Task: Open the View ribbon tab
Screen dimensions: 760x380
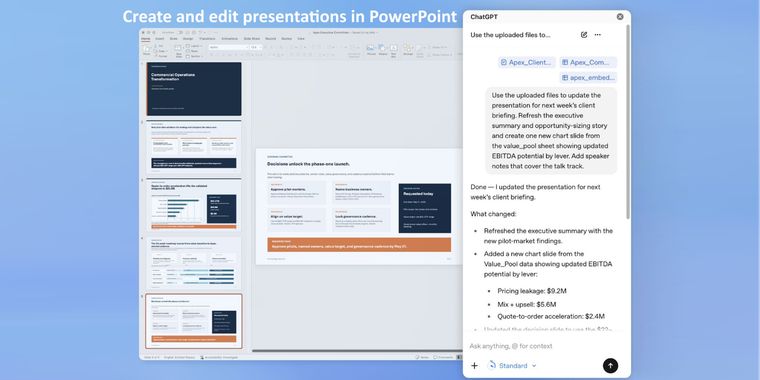Action: (x=301, y=38)
